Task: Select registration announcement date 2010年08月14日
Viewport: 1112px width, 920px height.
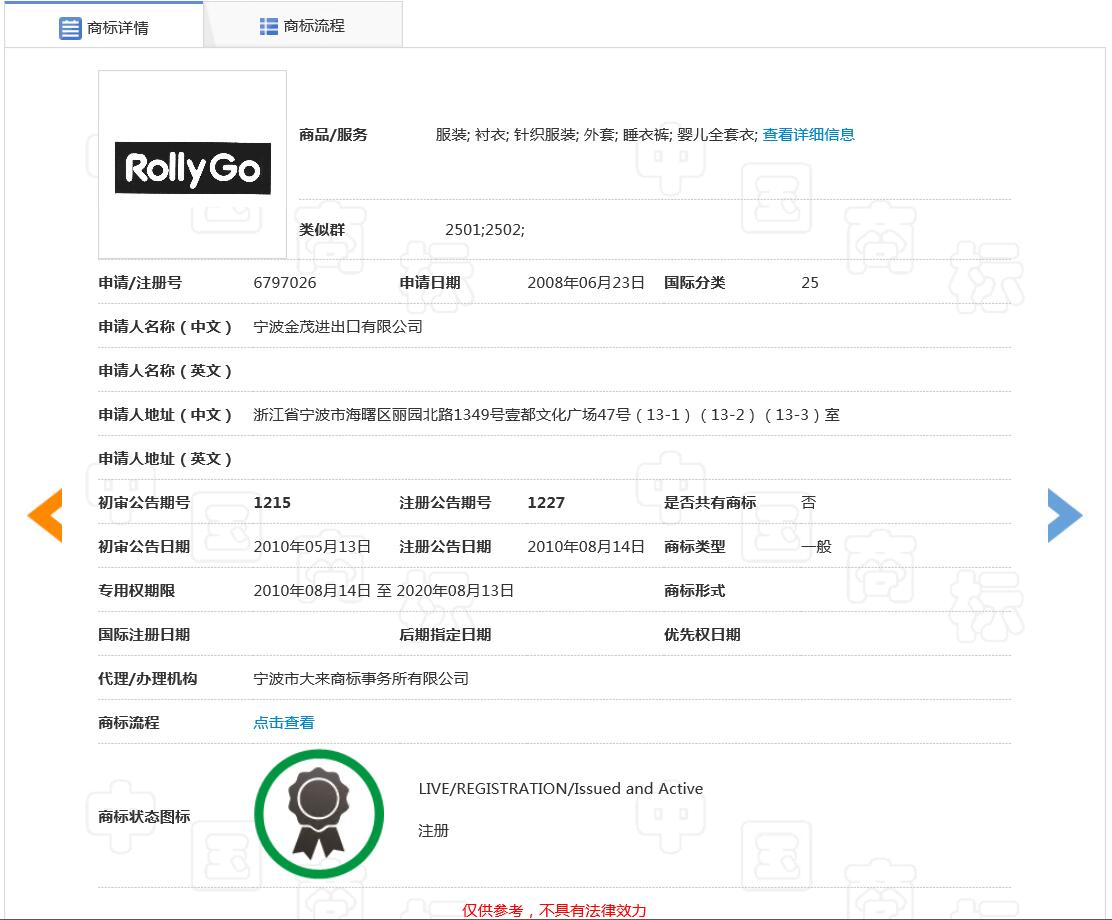Action: pos(586,547)
